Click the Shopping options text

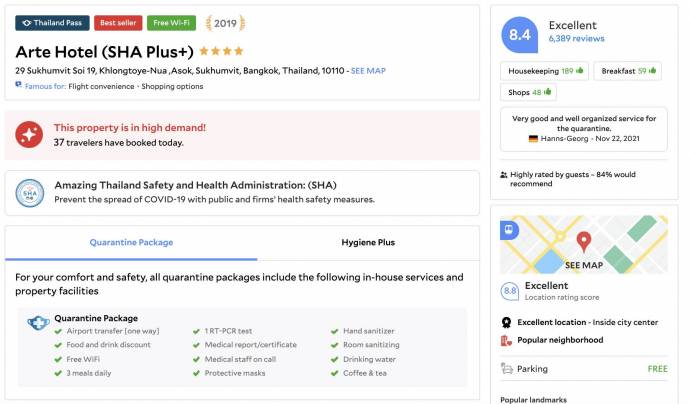[172, 86]
